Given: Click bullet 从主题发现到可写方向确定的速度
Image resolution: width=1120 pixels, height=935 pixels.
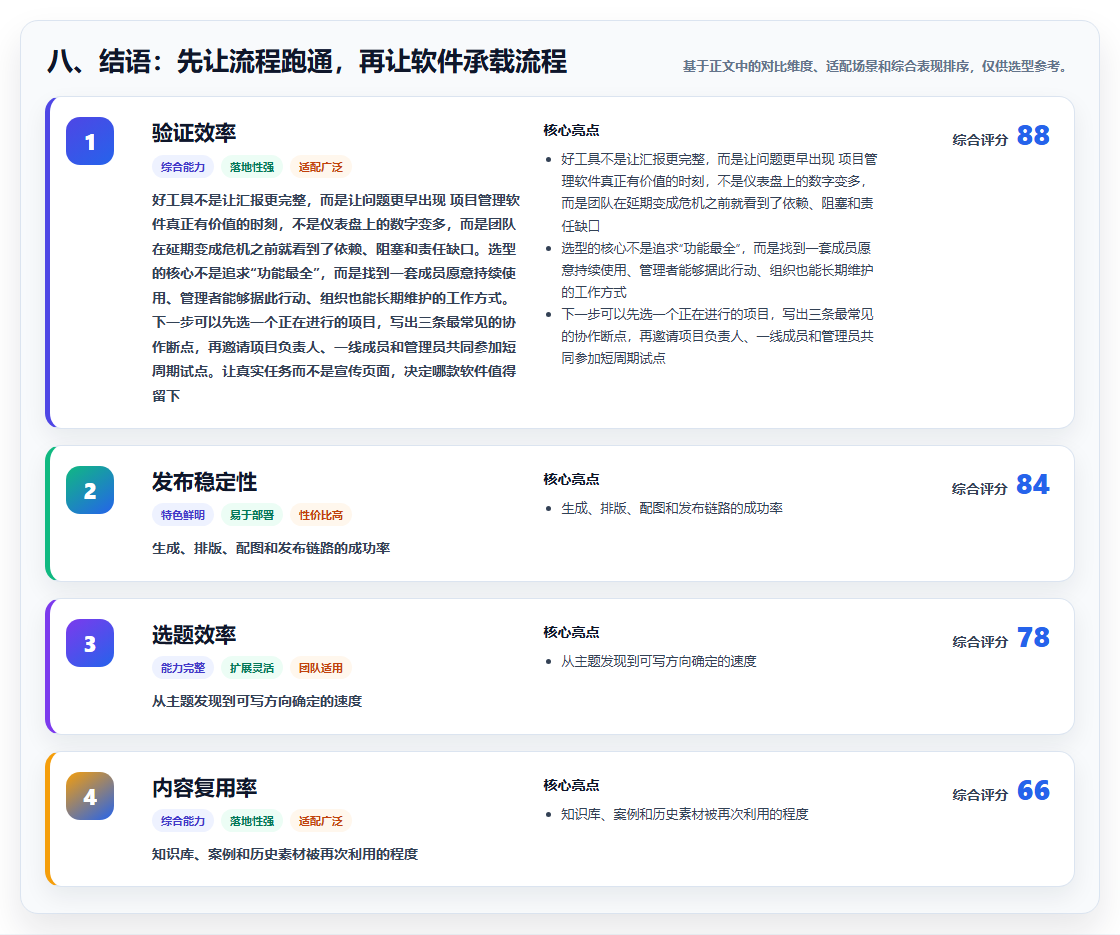Looking at the screenshot, I should click(659, 661).
